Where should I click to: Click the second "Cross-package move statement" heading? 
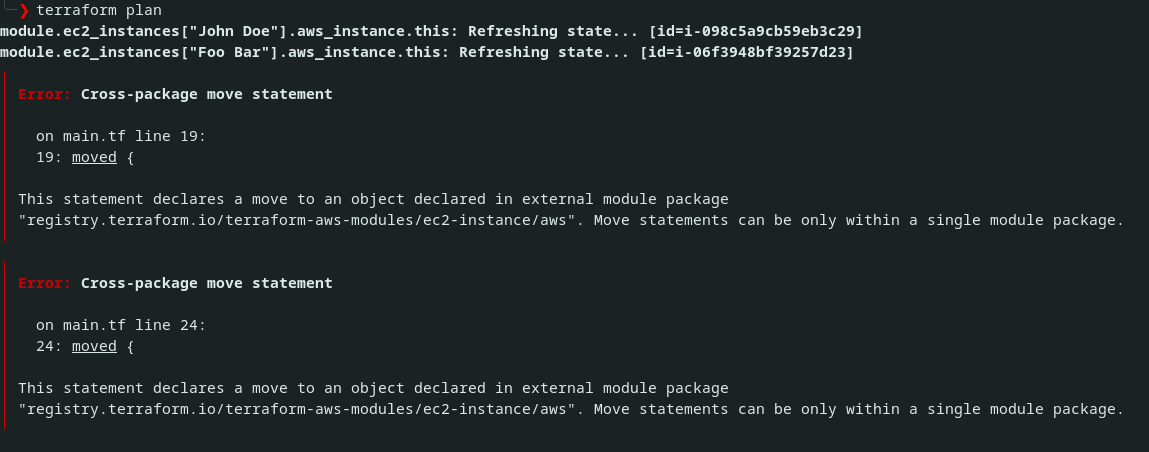pos(206,283)
